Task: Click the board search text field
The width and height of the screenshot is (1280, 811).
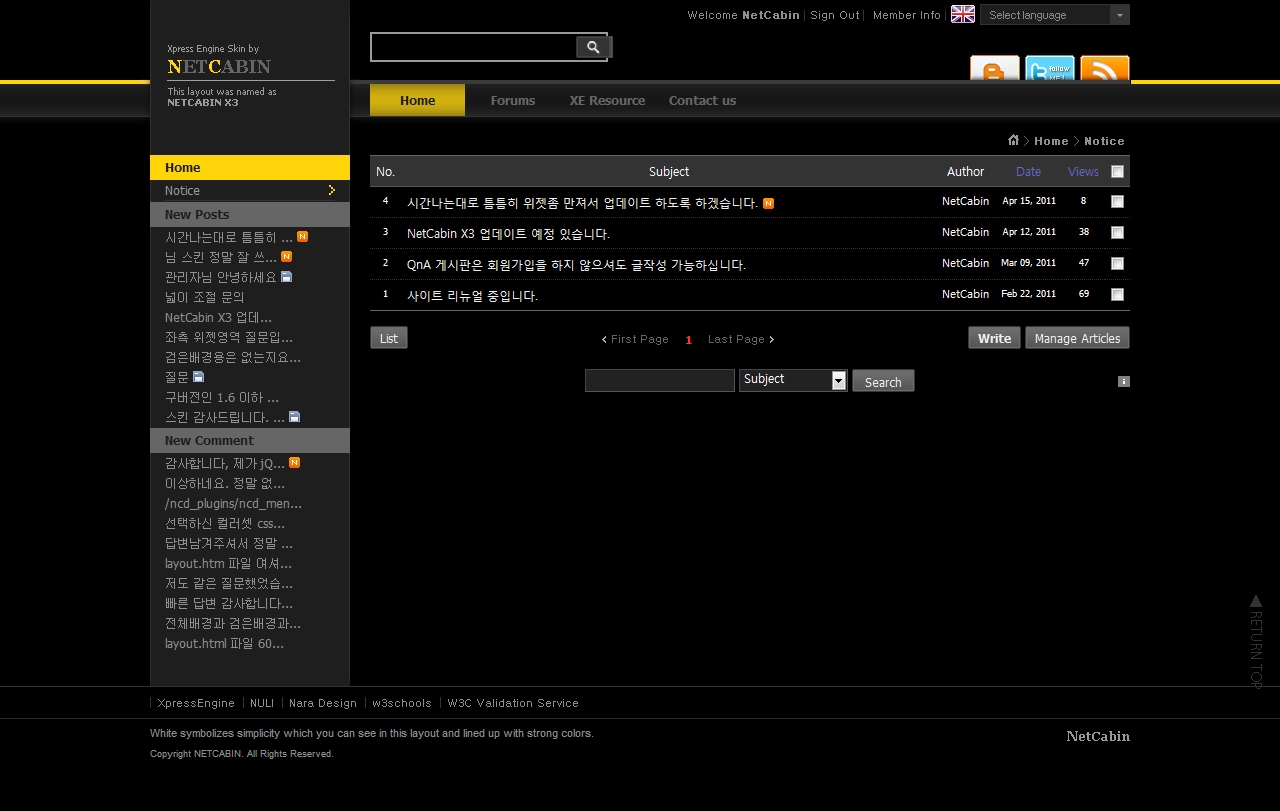Action: (660, 380)
